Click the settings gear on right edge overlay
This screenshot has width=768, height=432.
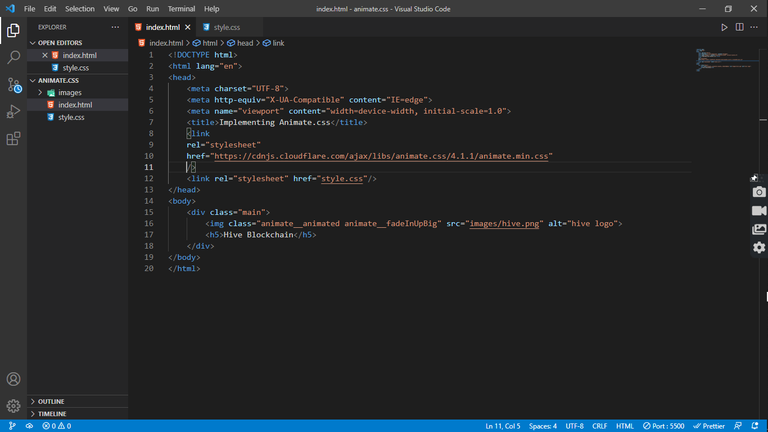pos(759,248)
